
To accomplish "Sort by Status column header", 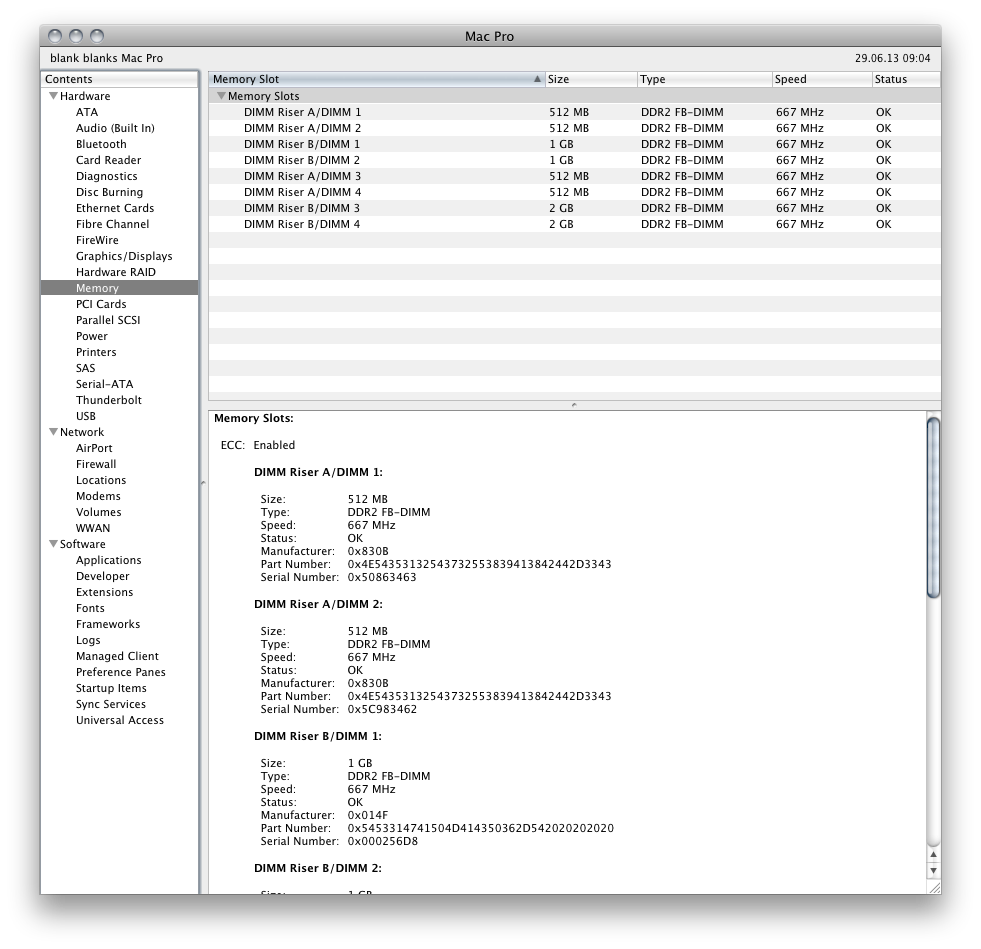I will 906,79.
